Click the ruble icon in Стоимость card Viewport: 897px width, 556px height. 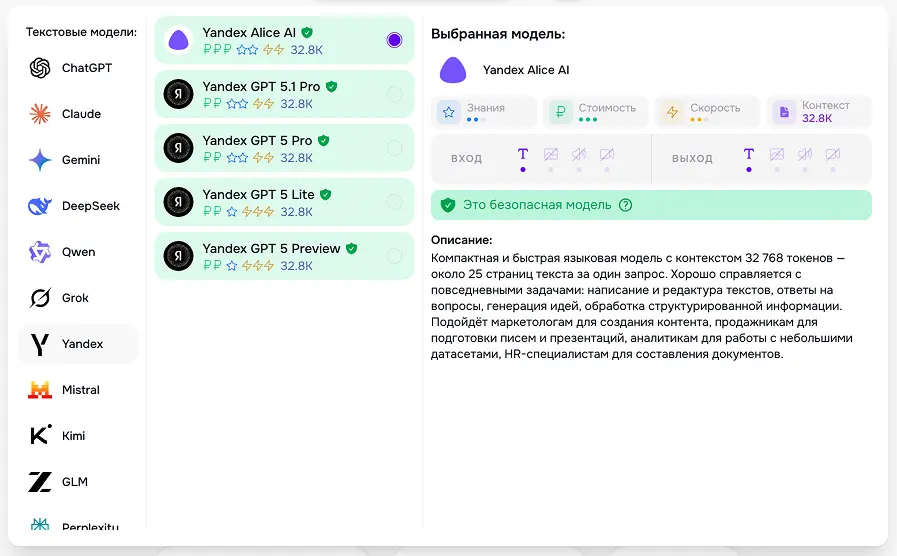click(561, 112)
